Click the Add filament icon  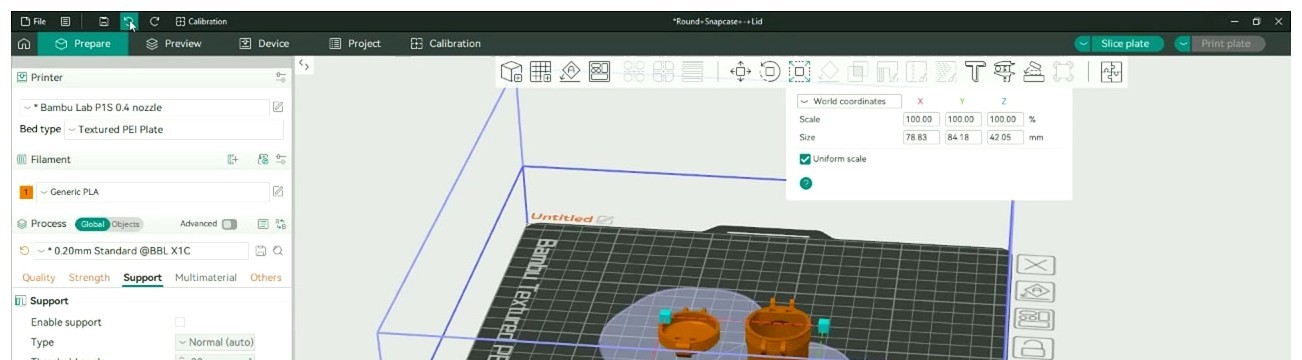click(x=233, y=159)
